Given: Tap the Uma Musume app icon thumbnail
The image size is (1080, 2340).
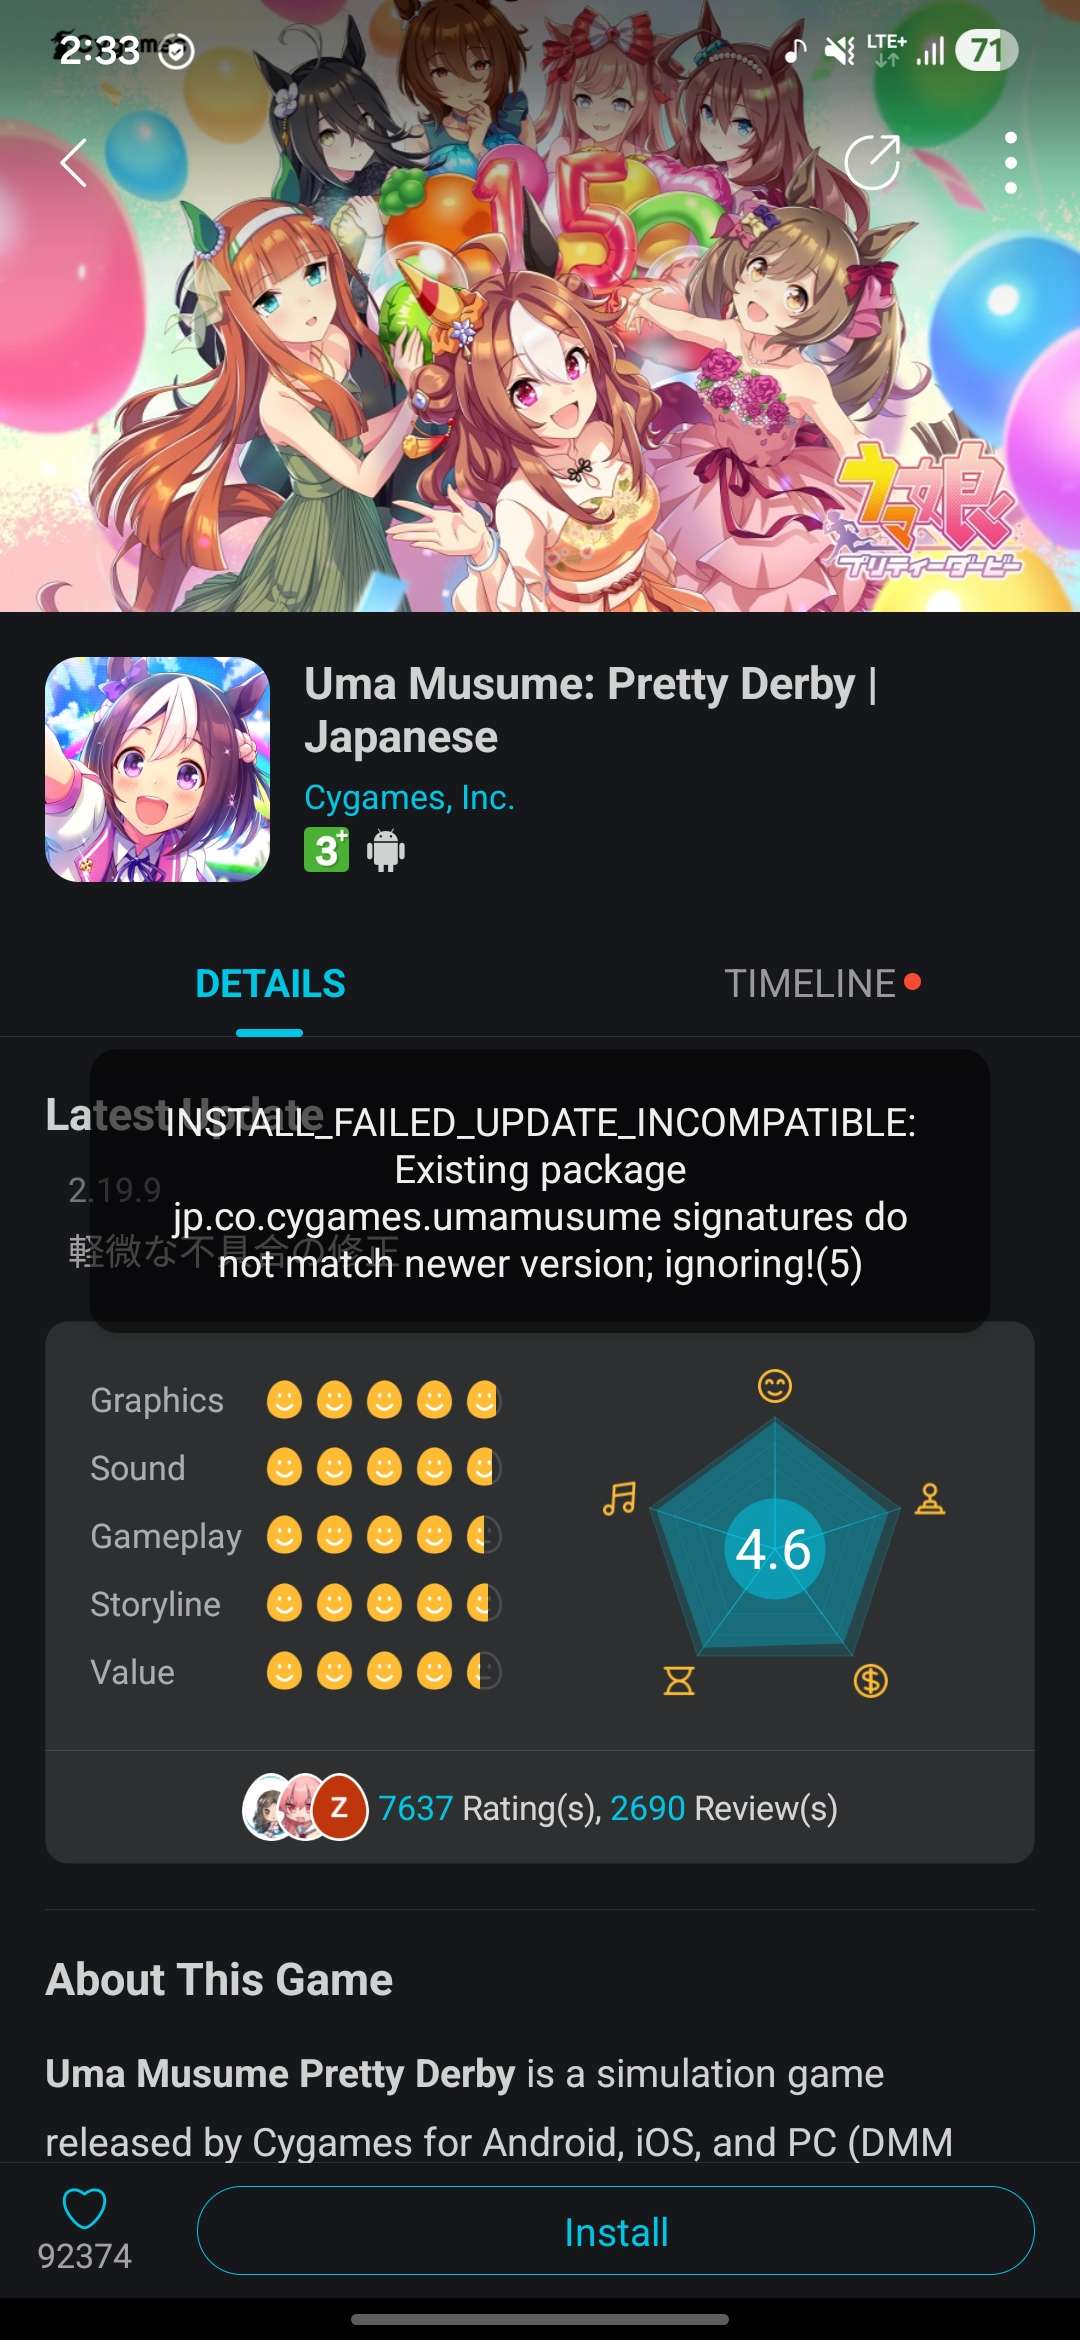Looking at the screenshot, I should pyautogui.click(x=158, y=769).
